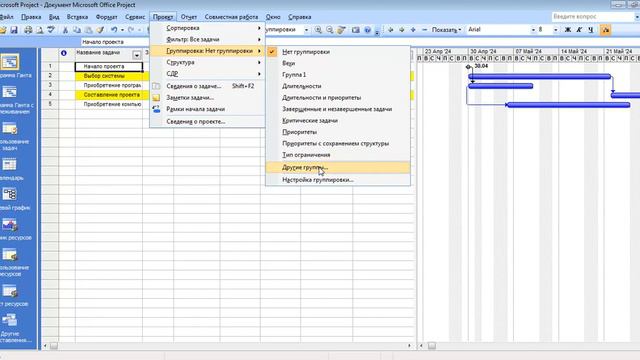Click the Save toolbar icon

(14, 30)
